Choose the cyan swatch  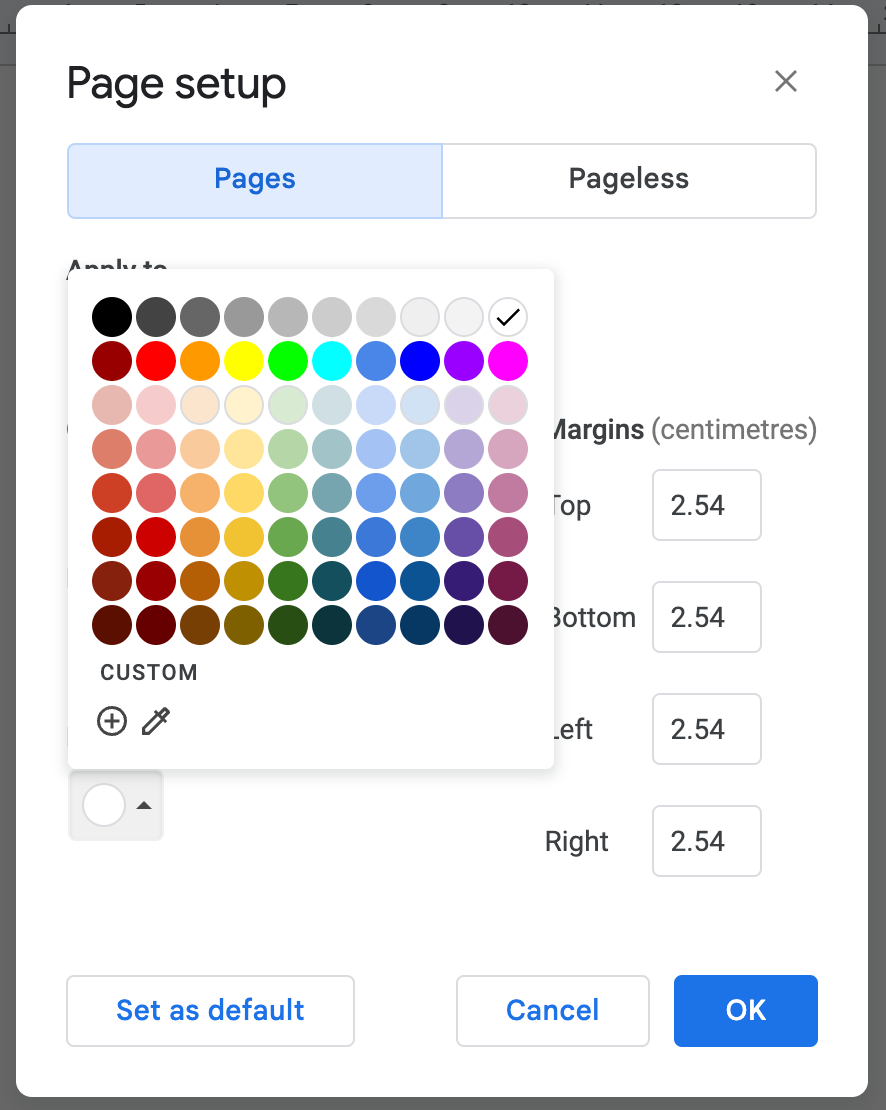[x=332, y=361]
